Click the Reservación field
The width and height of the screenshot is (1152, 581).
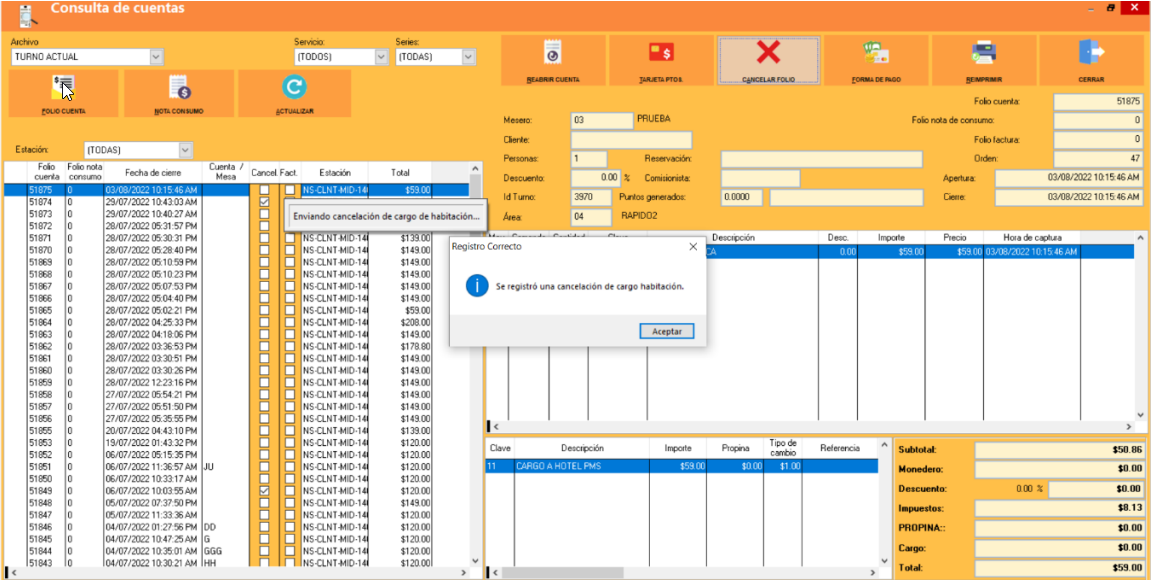pos(821,159)
